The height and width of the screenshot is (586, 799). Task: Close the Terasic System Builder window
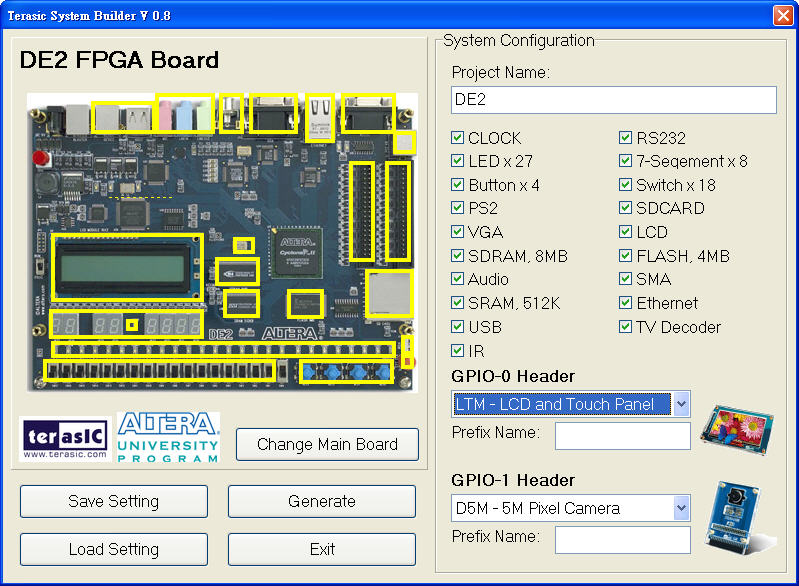[783, 15]
